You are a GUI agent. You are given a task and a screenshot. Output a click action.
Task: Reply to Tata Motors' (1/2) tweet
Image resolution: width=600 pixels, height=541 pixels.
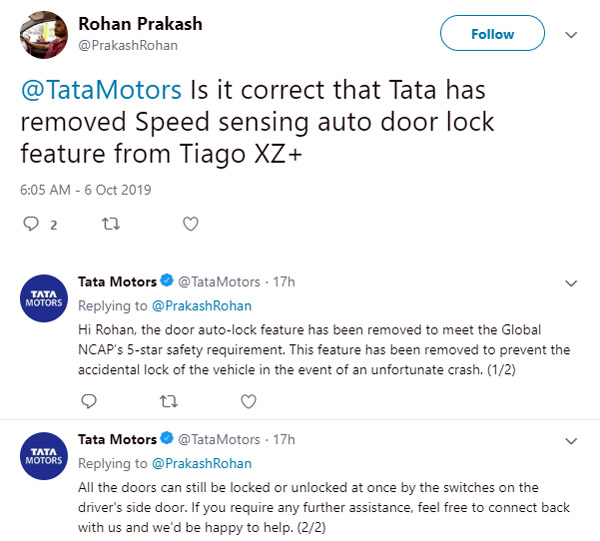87,401
